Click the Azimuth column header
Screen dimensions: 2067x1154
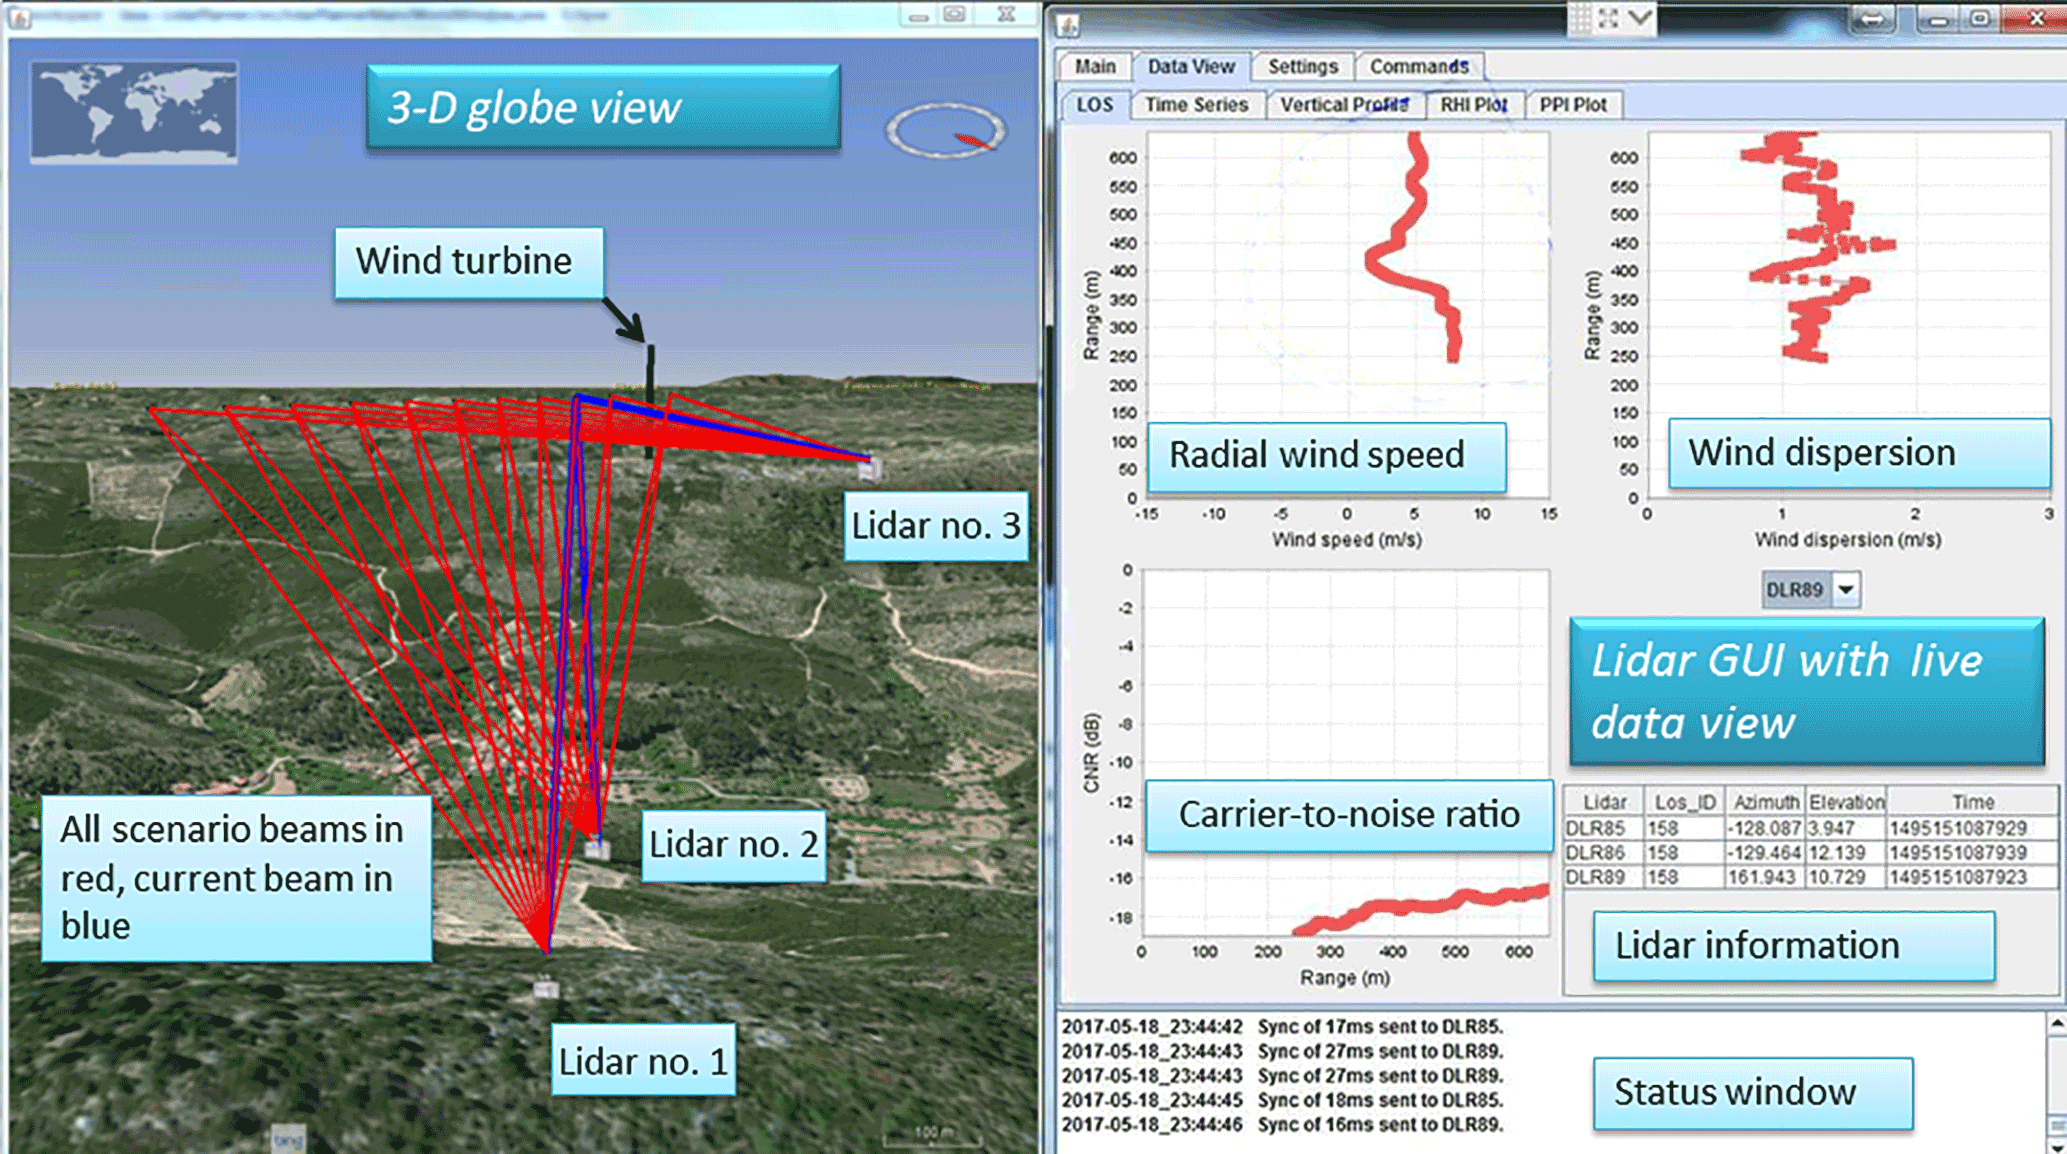(x=1765, y=802)
